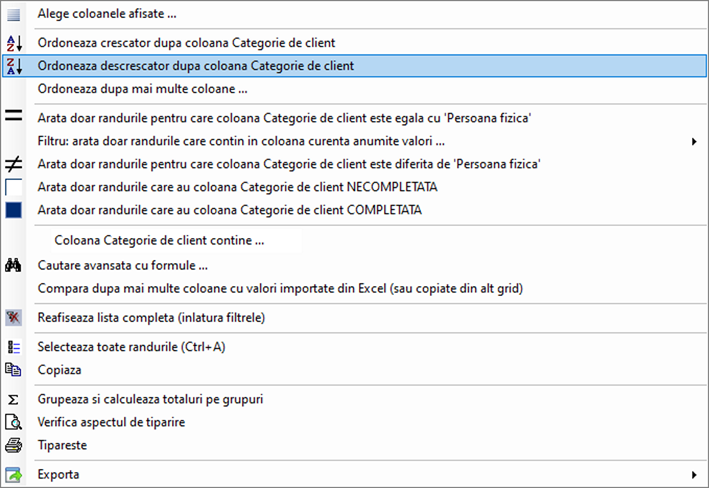Click the A-Z ascending sort icon
The height and width of the screenshot is (488, 709).
click(x=14, y=43)
